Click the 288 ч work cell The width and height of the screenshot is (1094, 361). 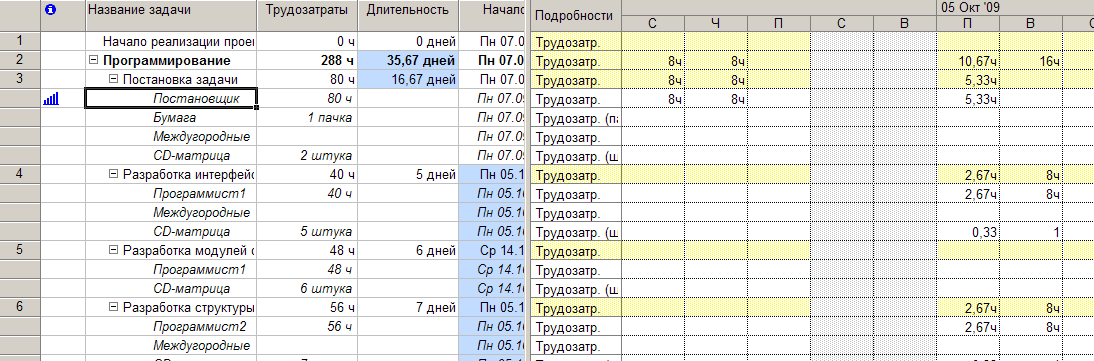coord(308,61)
